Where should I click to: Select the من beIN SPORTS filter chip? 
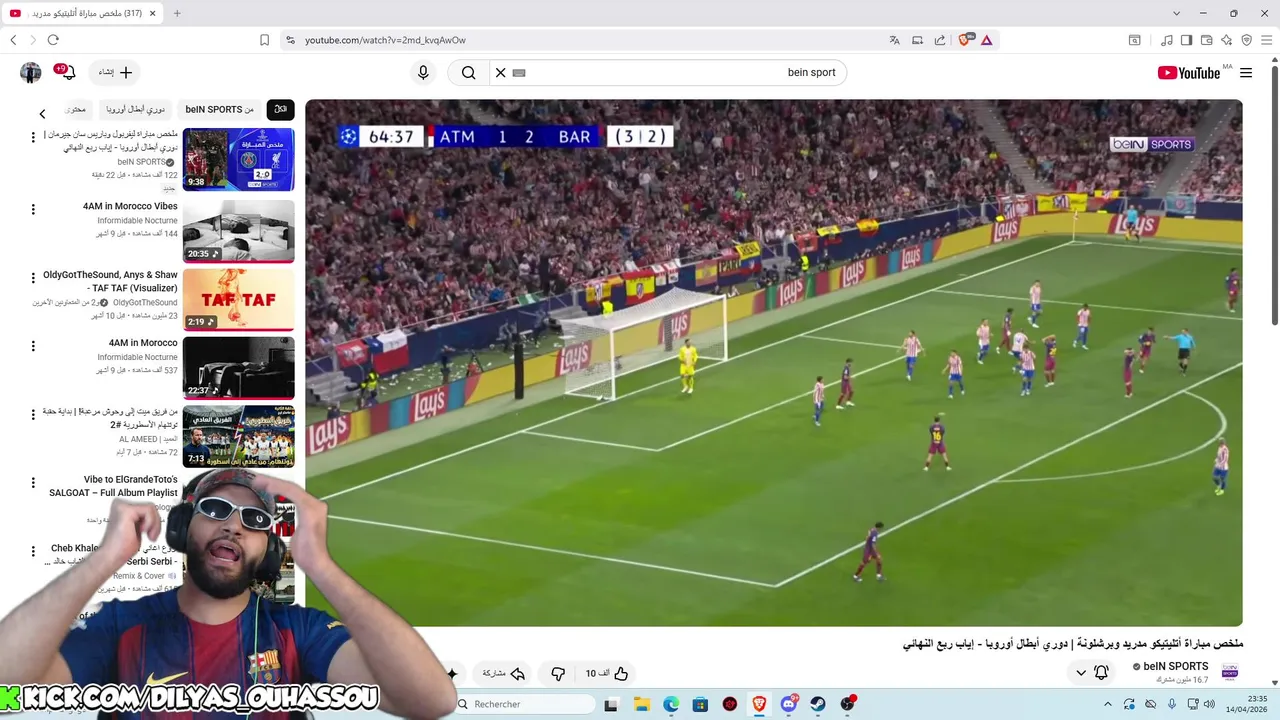(219, 109)
